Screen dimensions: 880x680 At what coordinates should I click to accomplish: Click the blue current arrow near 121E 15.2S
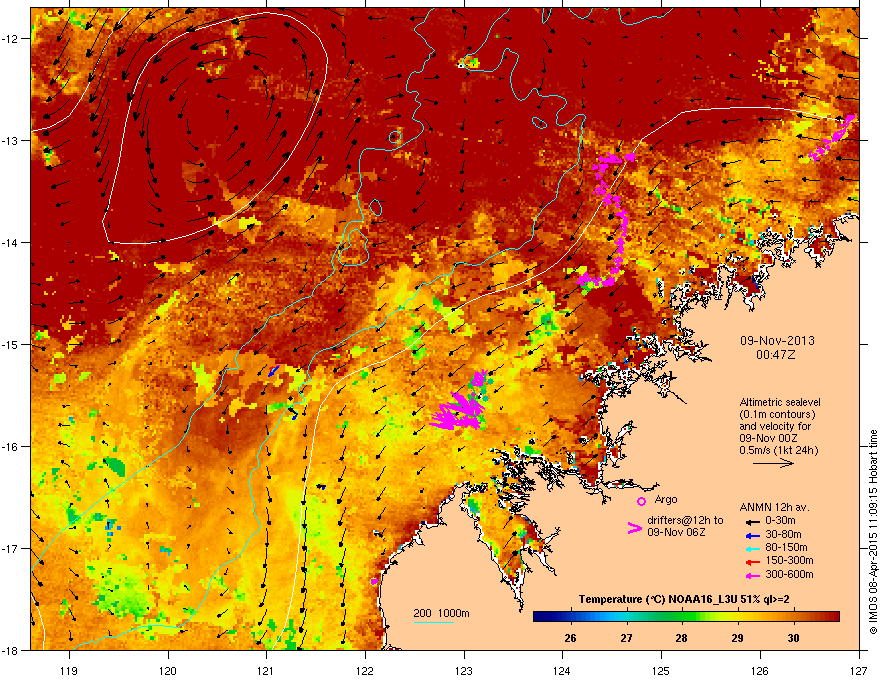pyautogui.click(x=273, y=371)
